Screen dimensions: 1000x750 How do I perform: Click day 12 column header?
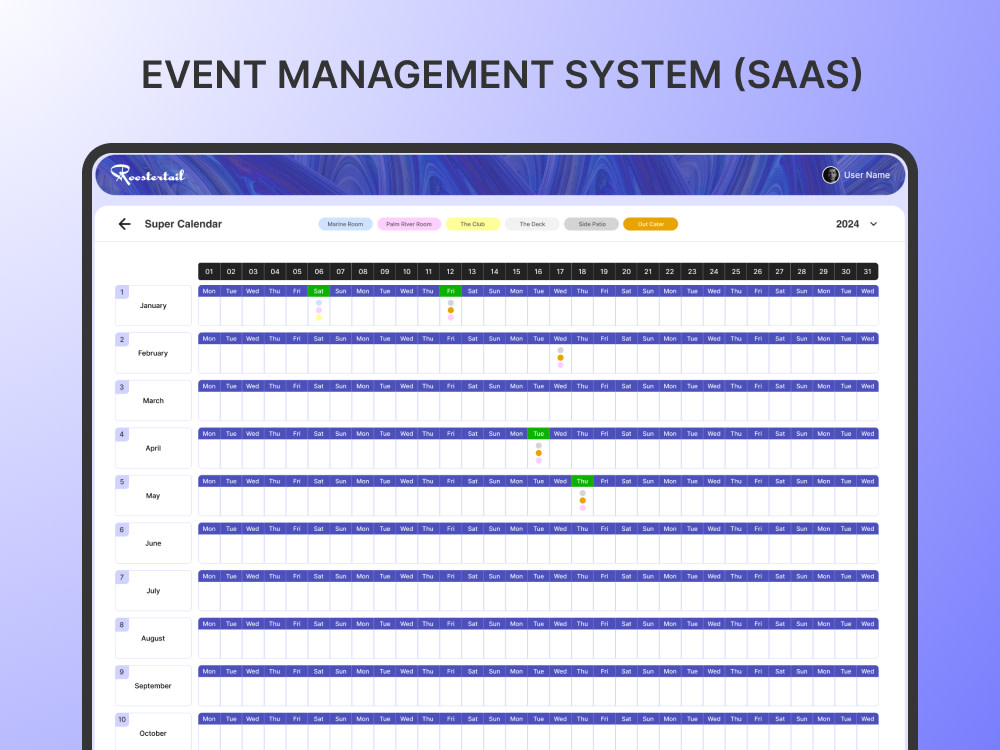[x=450, y=272]
